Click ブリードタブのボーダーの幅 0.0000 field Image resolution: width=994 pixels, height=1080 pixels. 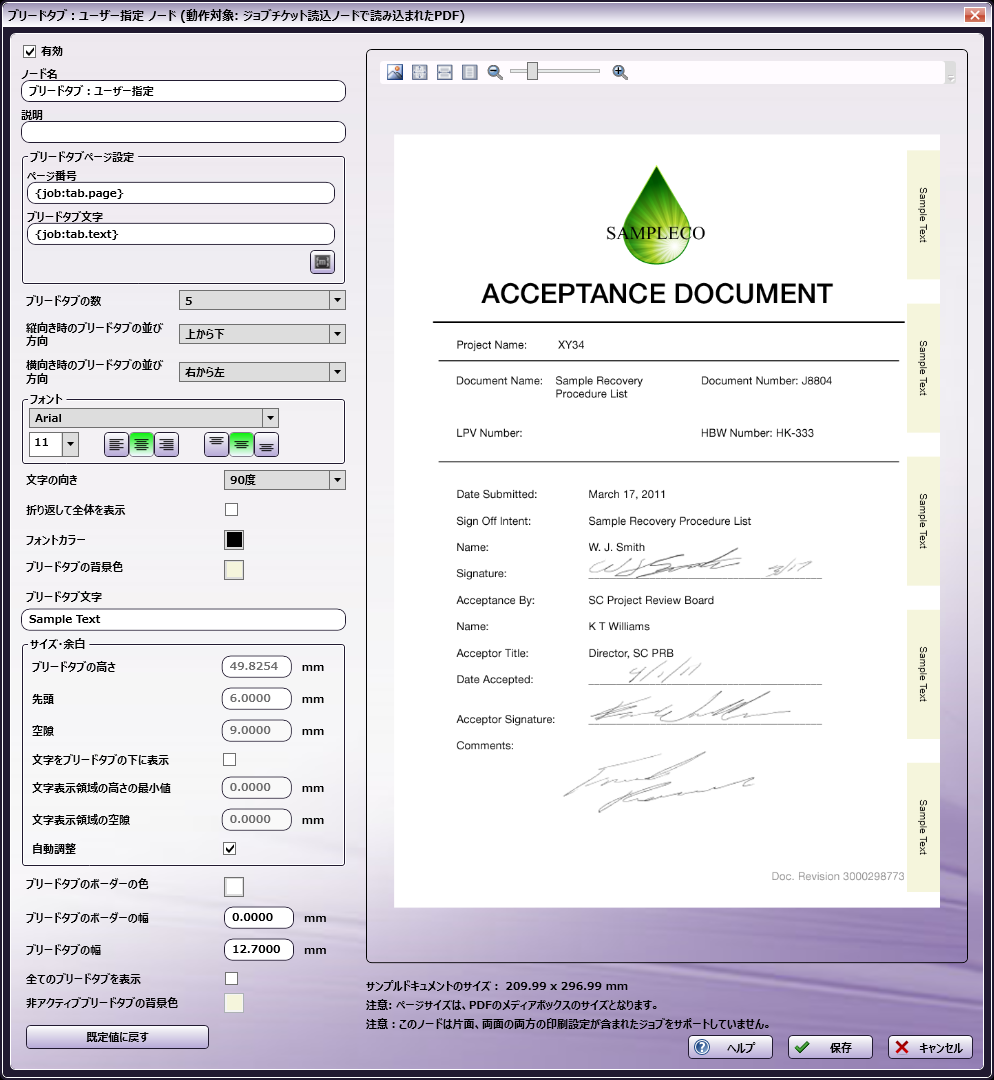259,917
